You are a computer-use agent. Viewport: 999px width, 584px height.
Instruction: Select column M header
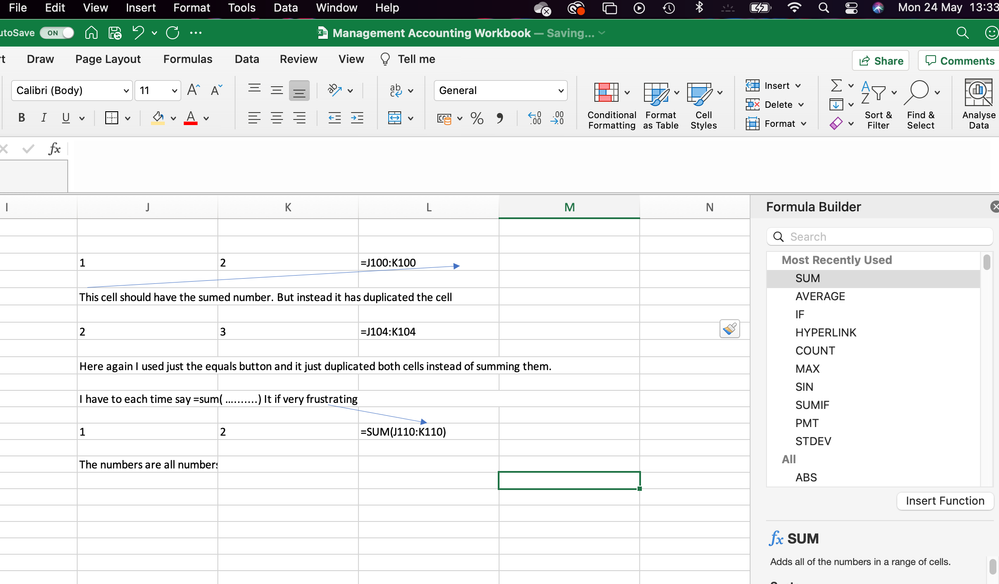pyautogui.click(x=569, y=208)
